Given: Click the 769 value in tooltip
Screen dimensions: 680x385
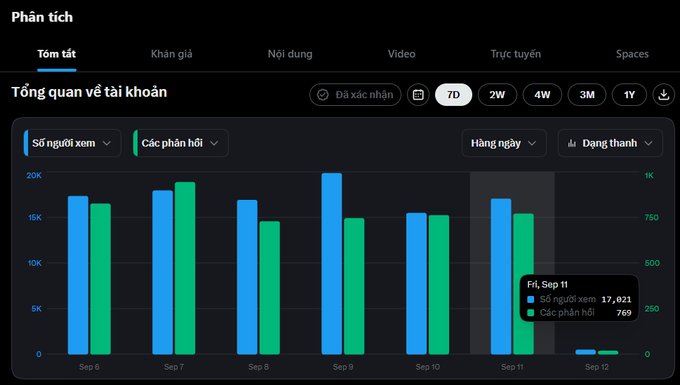Looking at the screenshot, I should click(624, 313).
